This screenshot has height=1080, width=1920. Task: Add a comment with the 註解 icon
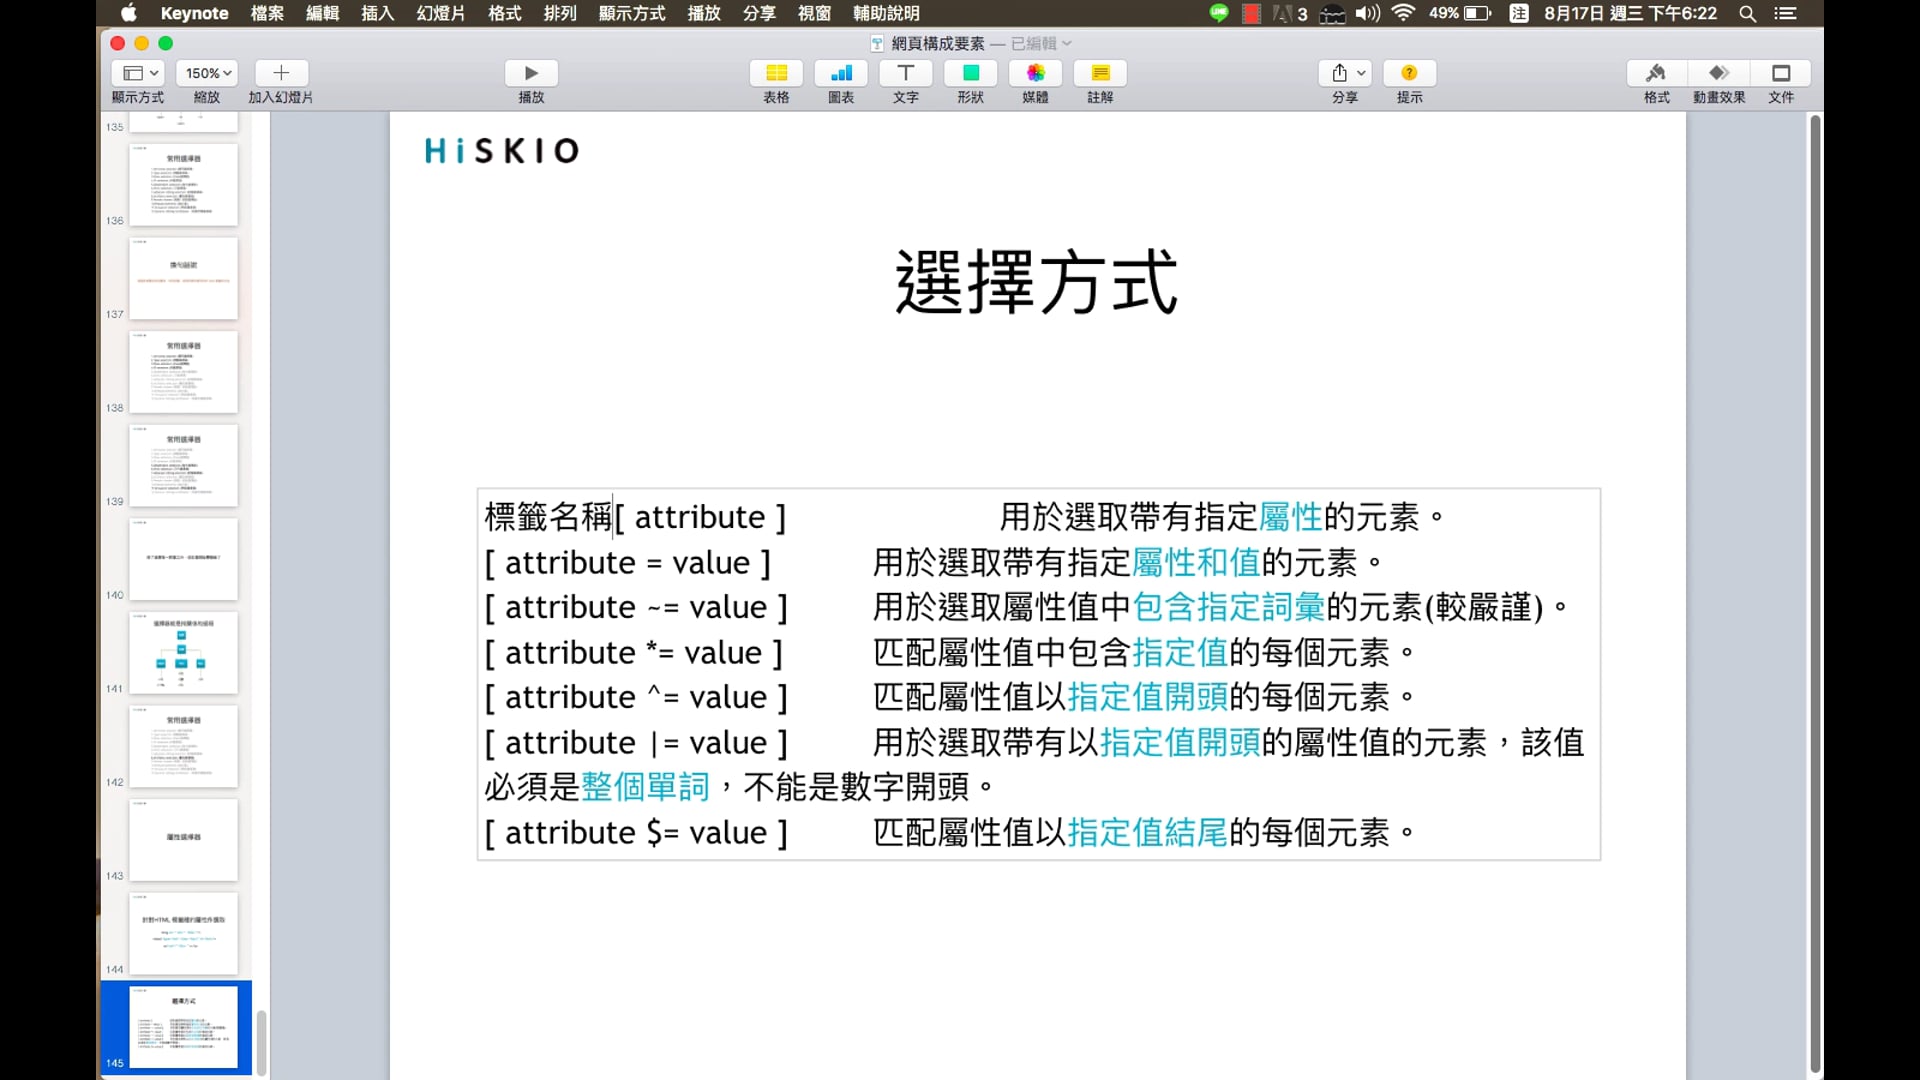1100,73
